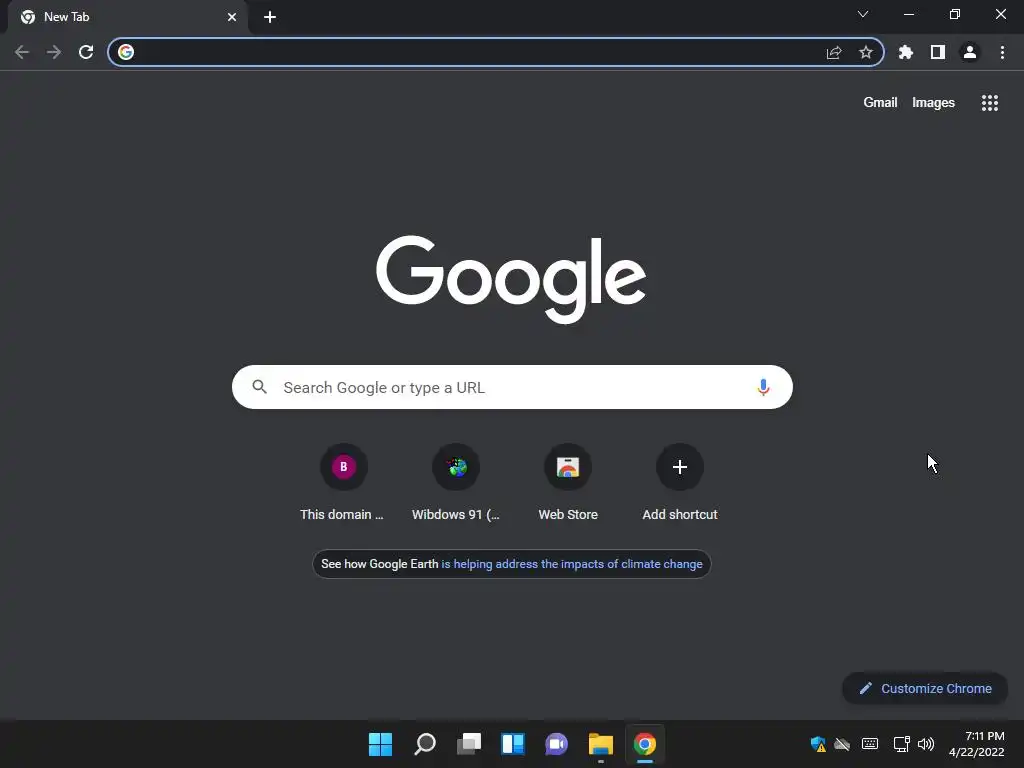Click the volume speaker tray icon
The height and width of the screenshot is (768, 1024).
point(925,744)
